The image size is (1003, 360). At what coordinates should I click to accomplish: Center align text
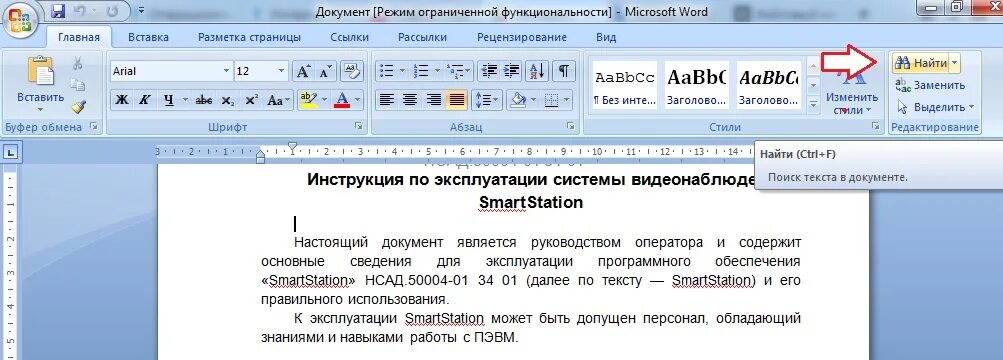click(x=410, y=100)
